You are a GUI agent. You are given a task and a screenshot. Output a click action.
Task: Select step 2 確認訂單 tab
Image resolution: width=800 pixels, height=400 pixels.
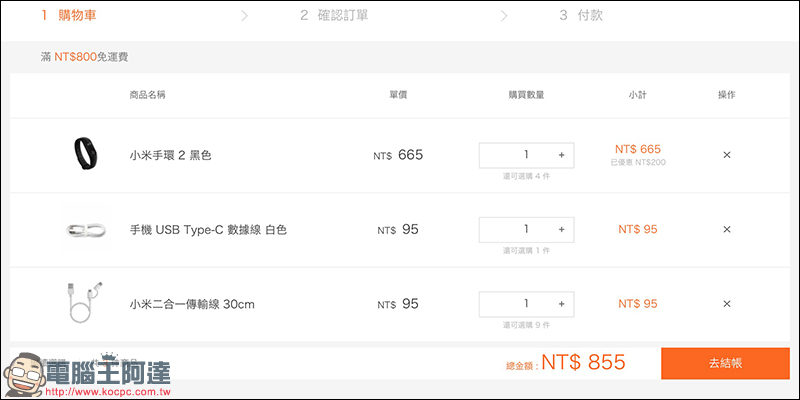pos(334,15)
